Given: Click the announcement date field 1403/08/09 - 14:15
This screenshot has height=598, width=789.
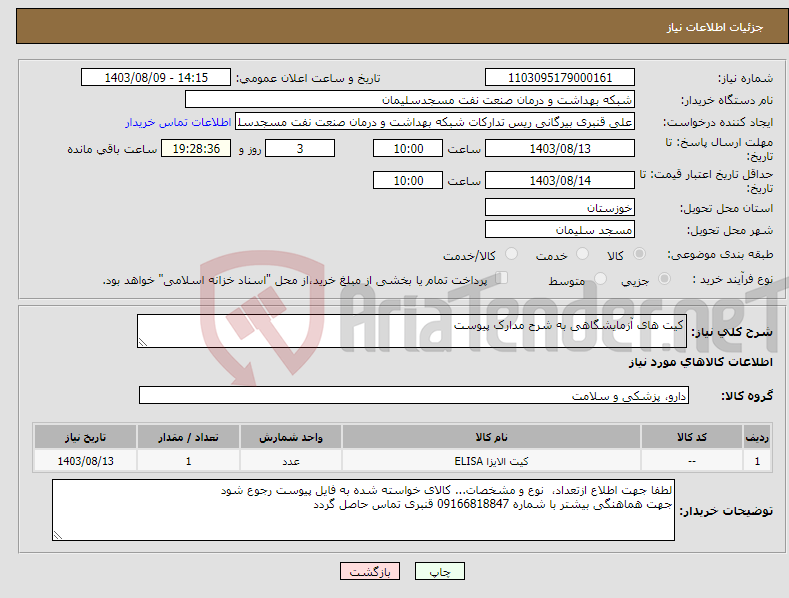Looking at the screenshot, I should (156, 78).
